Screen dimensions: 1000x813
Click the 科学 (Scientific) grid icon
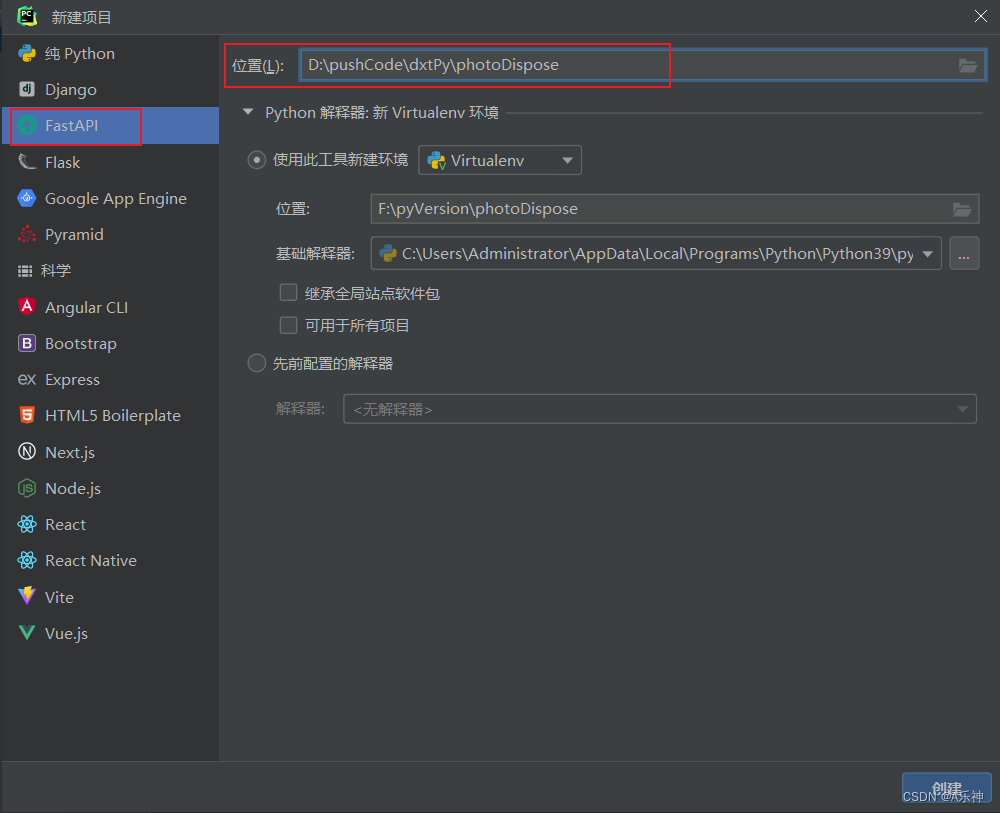coord(25,271)
